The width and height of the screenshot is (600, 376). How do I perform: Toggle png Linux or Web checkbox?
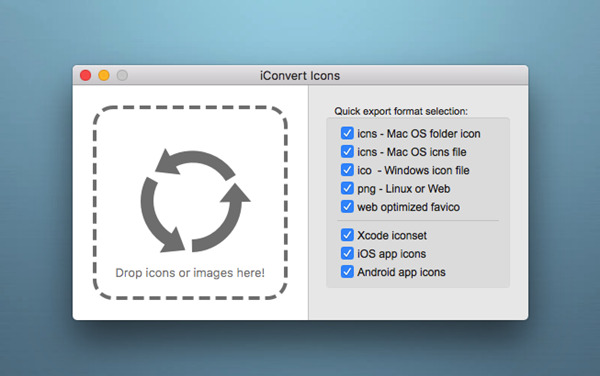tap(347, 188)
